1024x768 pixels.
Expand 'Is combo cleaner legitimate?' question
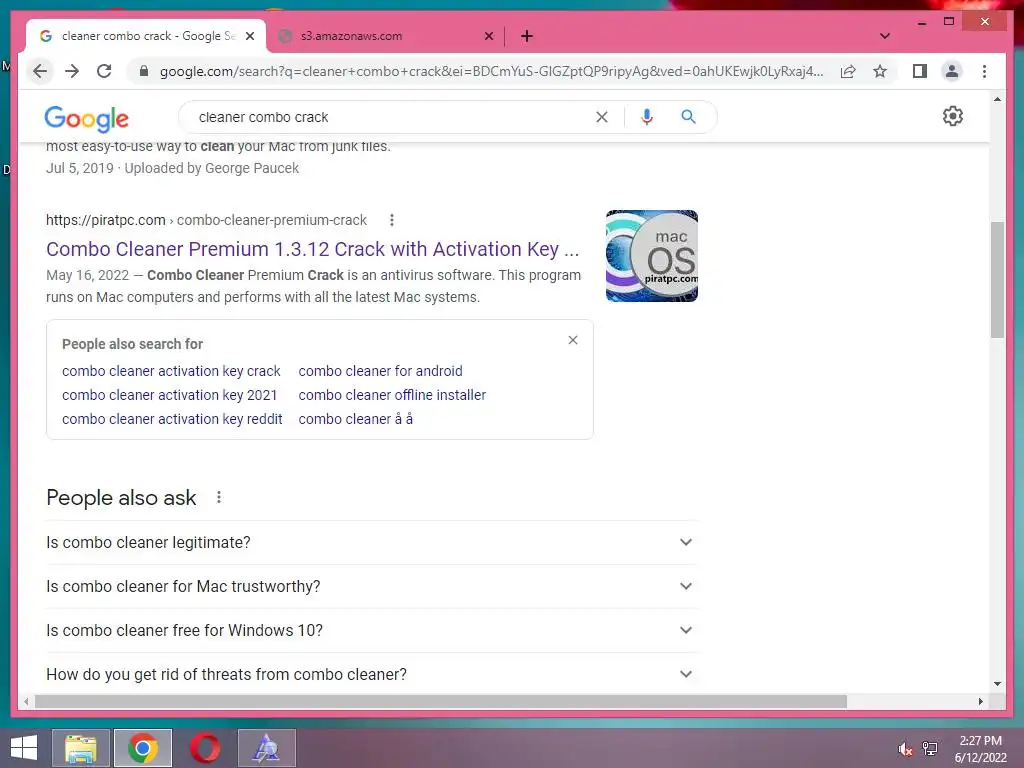click(372, 543)
